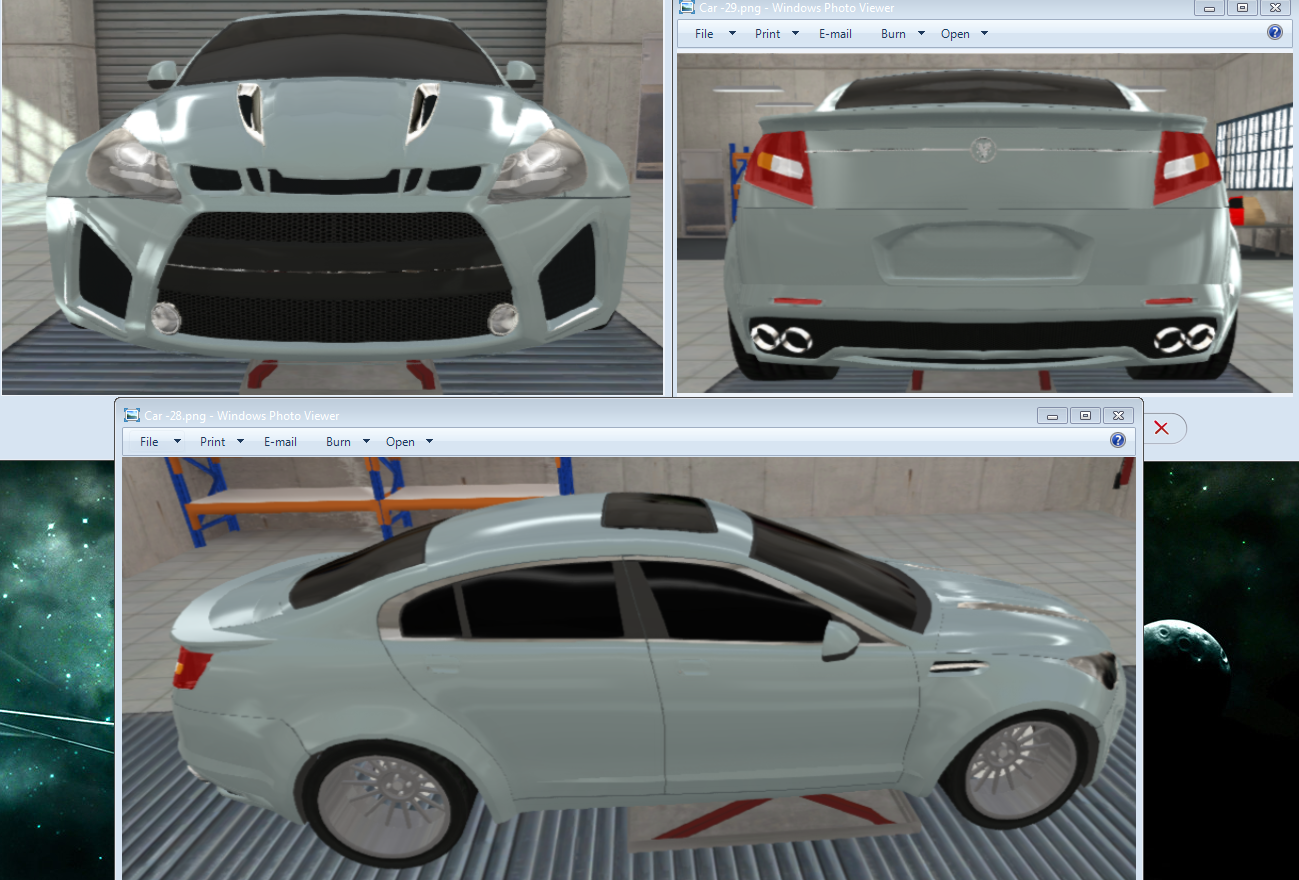The height and width of the screenshot is (880, 1299).
Task: Click the Car -29.png window title text
Action: (795, 7)
